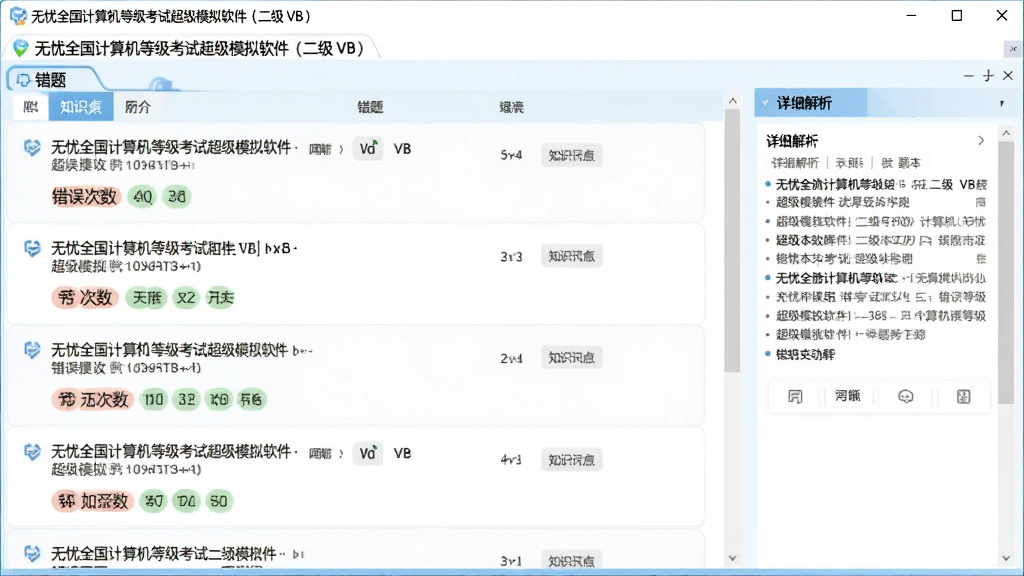Click the gray button in the 5v4 row

click(x=571, y=155)
